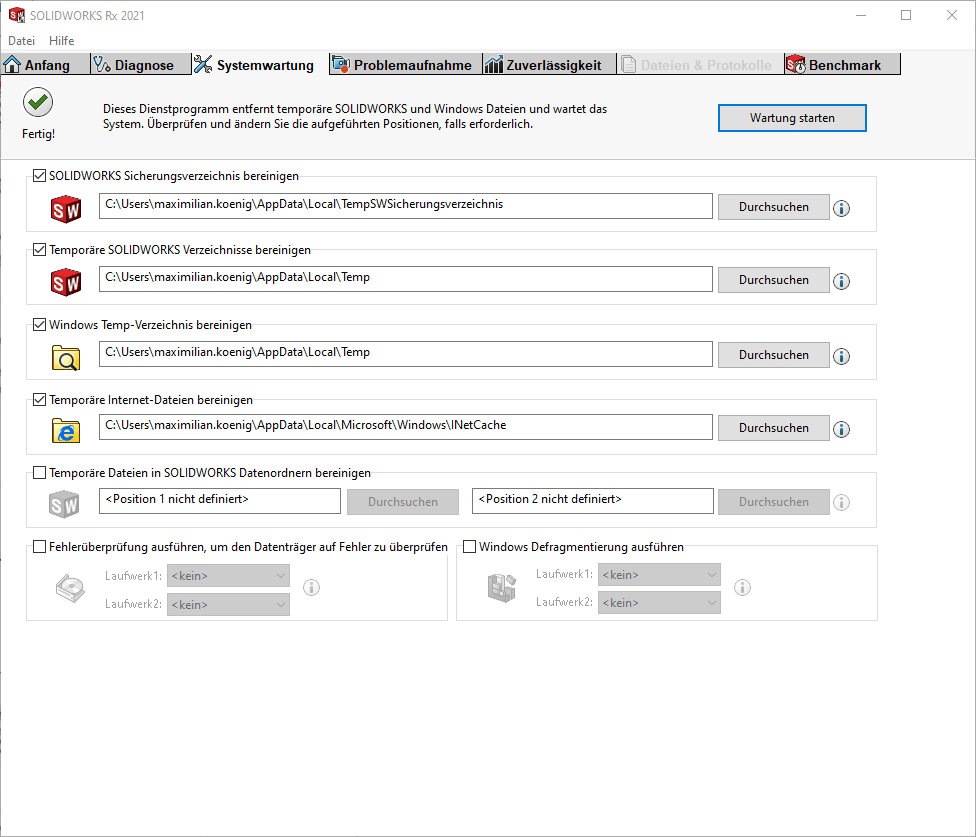Click info icon beside Windows Temp-Verzeichnis path

click(841, 356)
